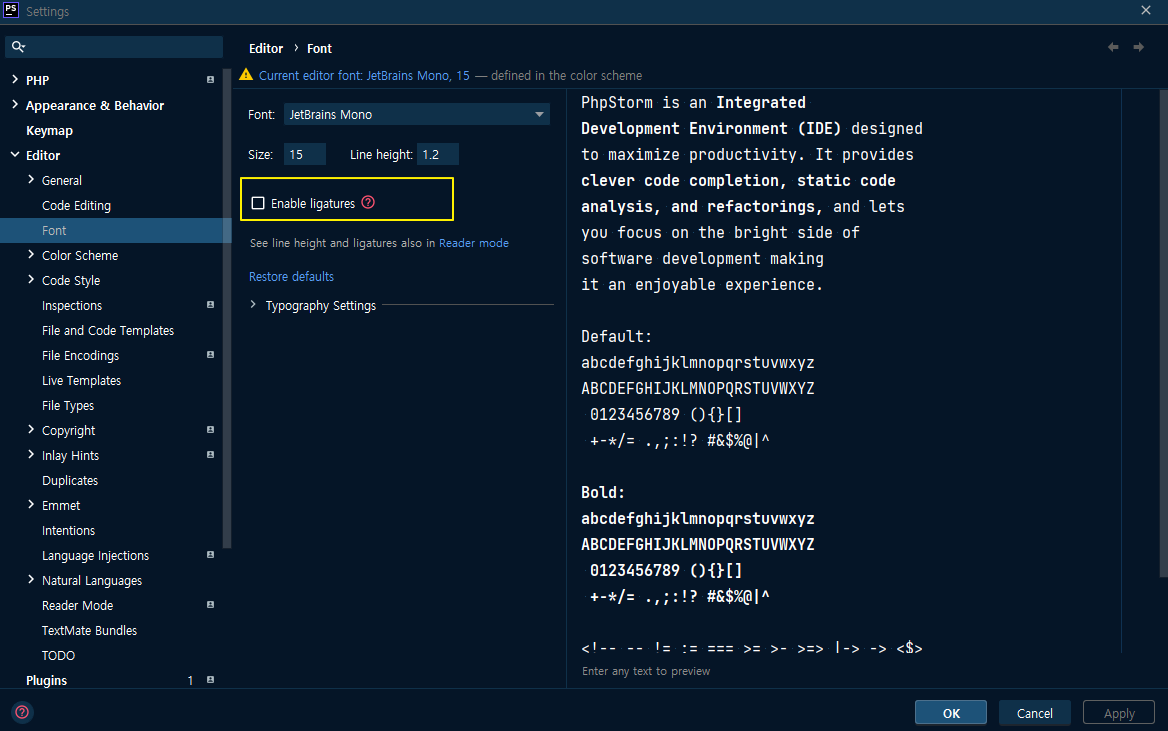Open the help icon next to Enable ligatures
Image resolution: width=1168 pixels, height=731 pixels.
pyautogui.click(x=368, y=203)
